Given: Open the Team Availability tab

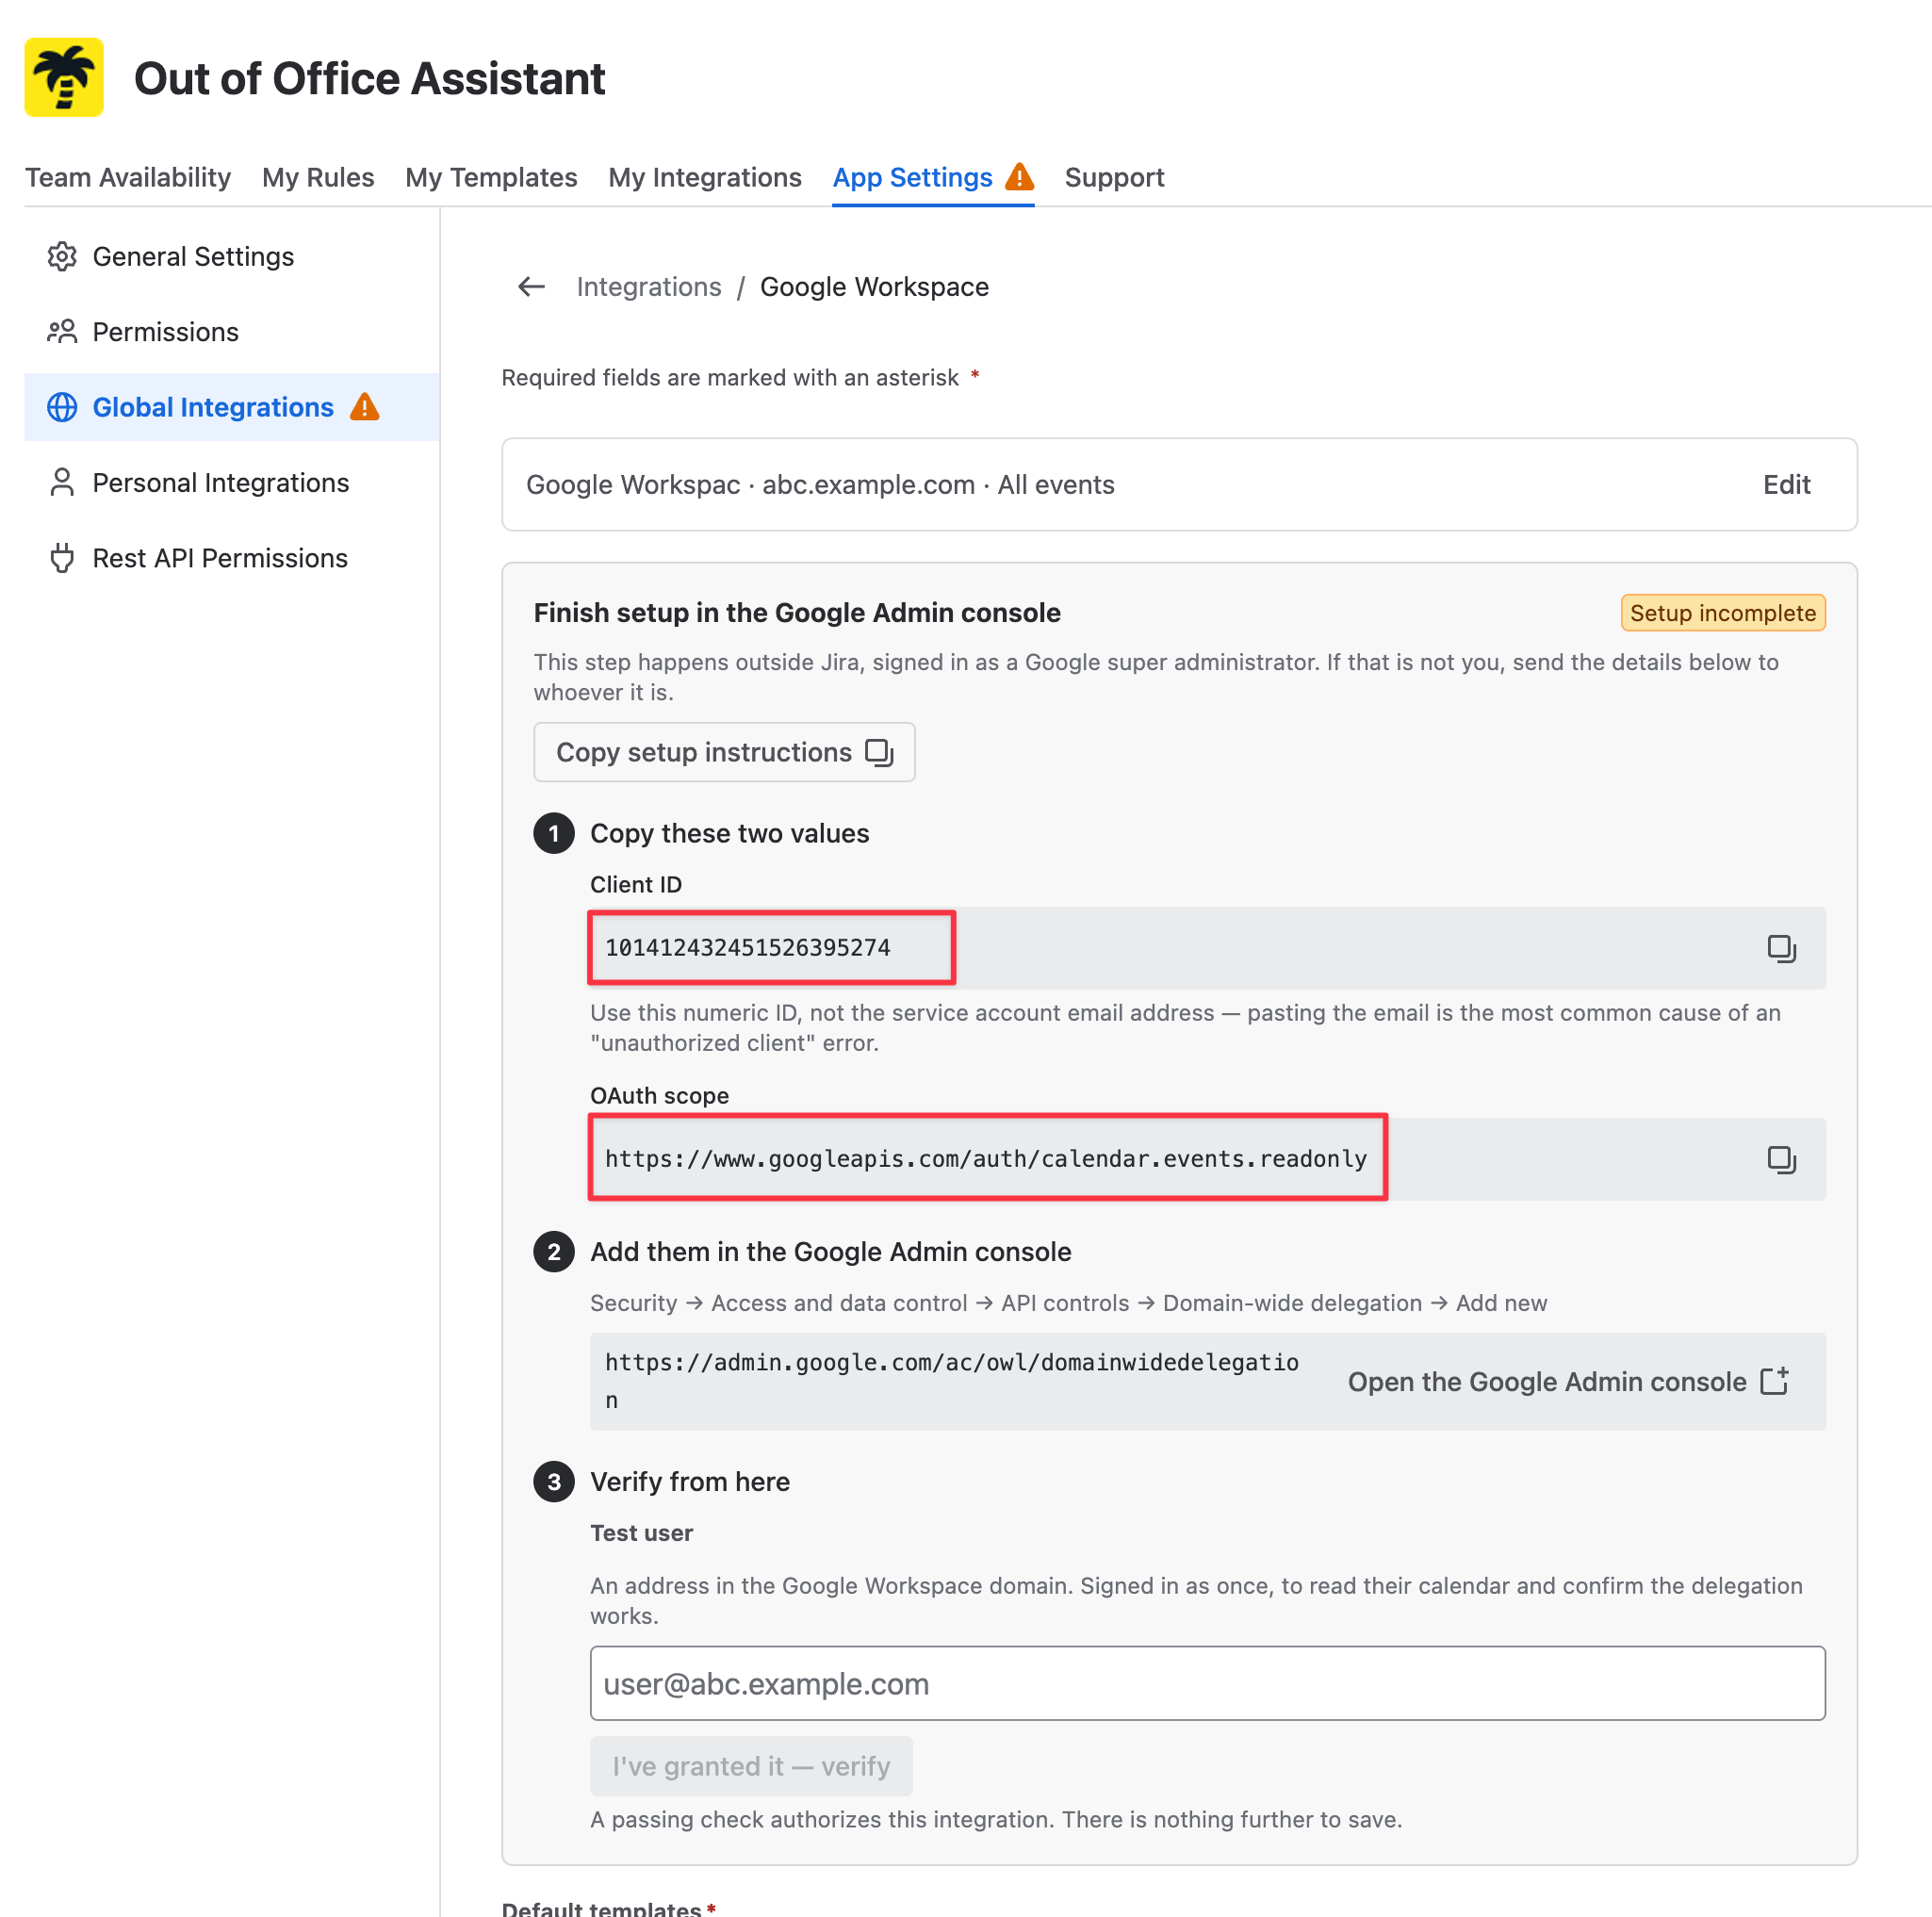Looking at the screenshot, I should coord(128,177).
